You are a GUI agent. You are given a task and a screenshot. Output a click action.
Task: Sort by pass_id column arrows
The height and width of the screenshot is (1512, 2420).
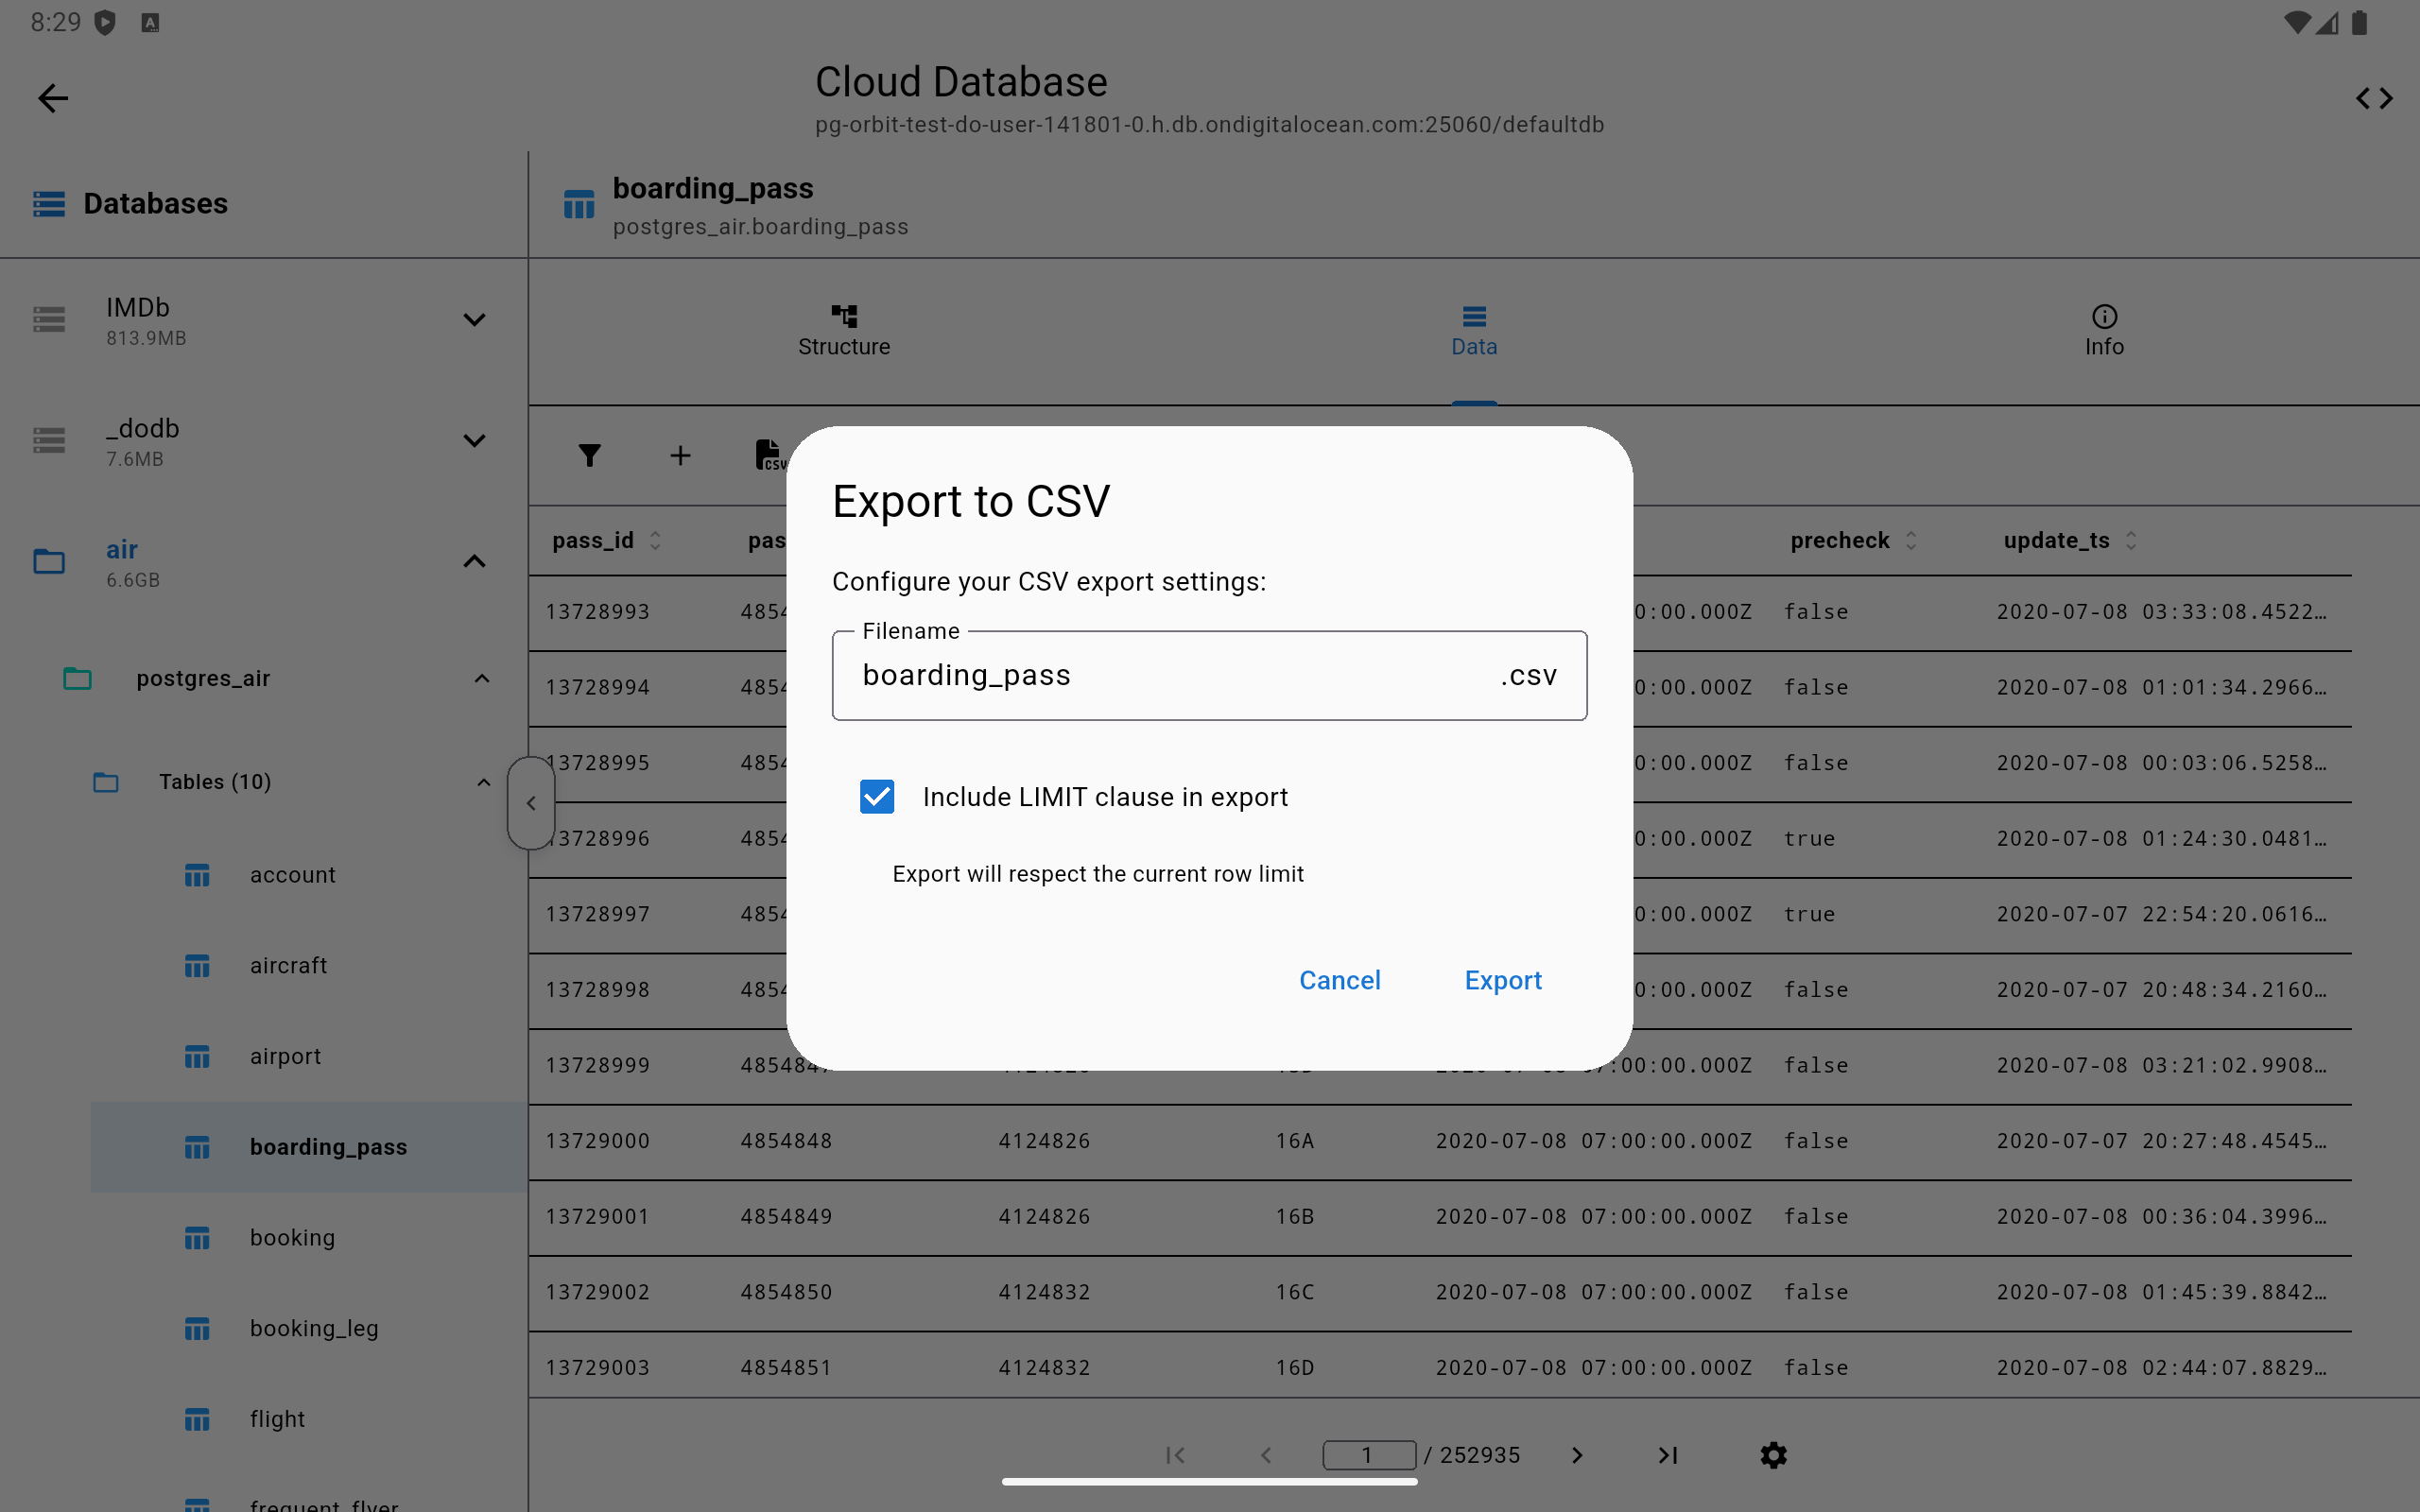coord(655,541)
